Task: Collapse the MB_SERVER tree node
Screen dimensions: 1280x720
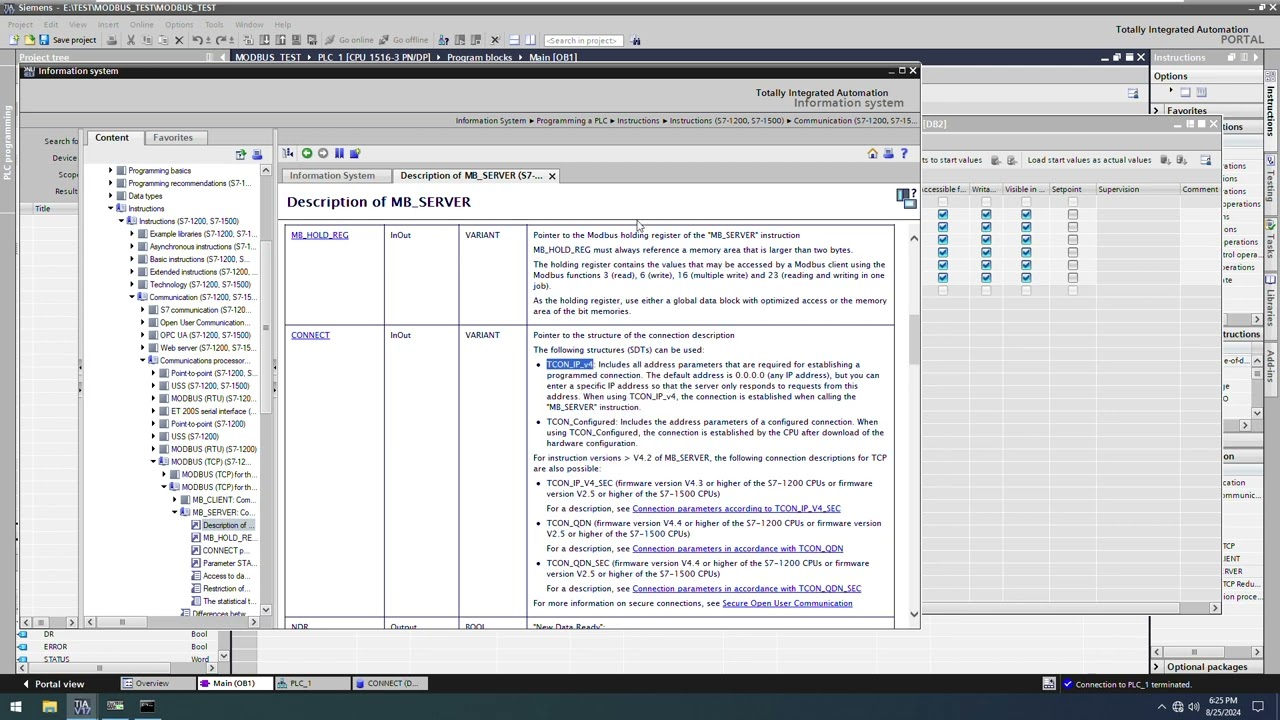Action: point(175,512)
